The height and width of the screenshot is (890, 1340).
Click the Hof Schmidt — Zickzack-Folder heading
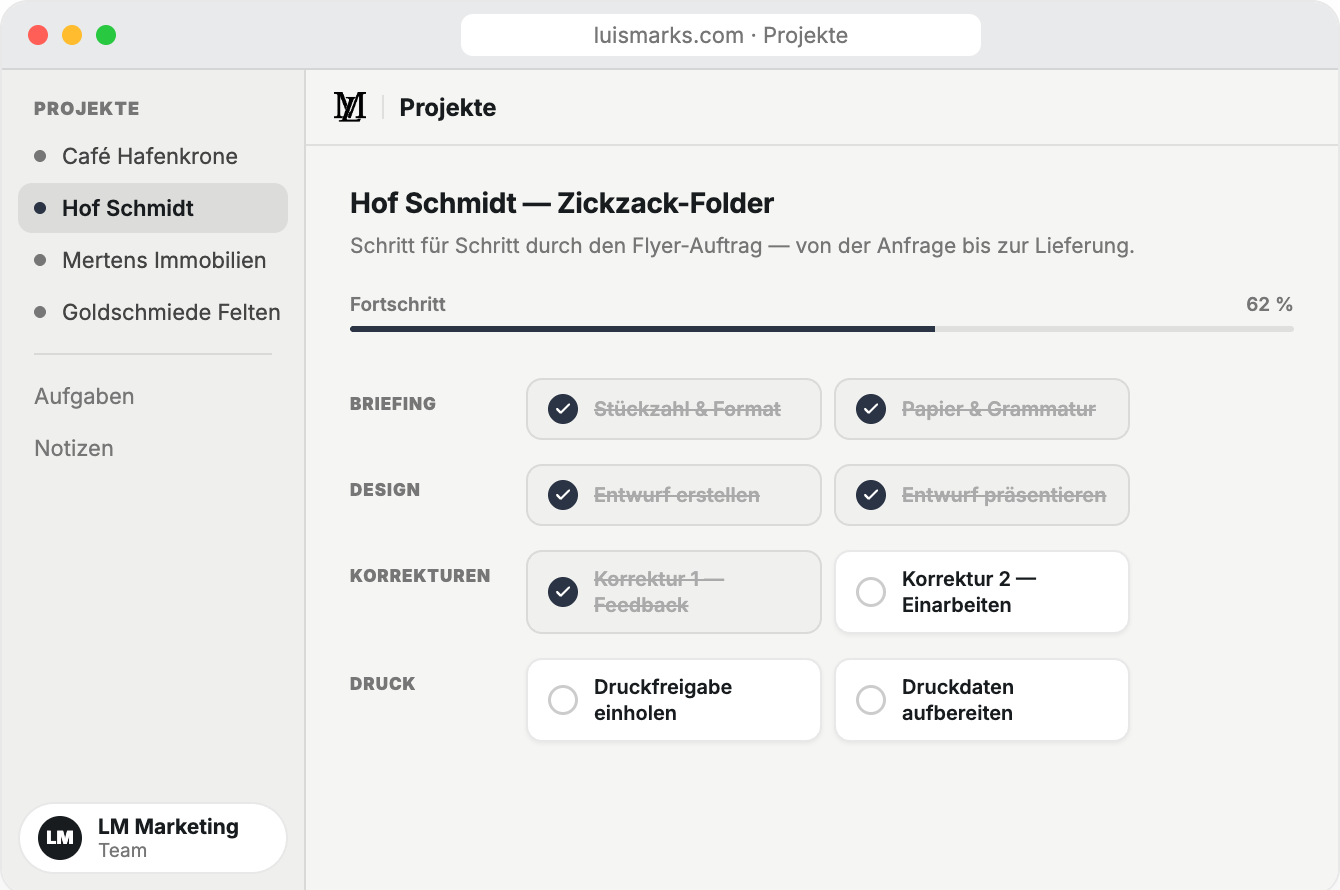tap(562, 204)
